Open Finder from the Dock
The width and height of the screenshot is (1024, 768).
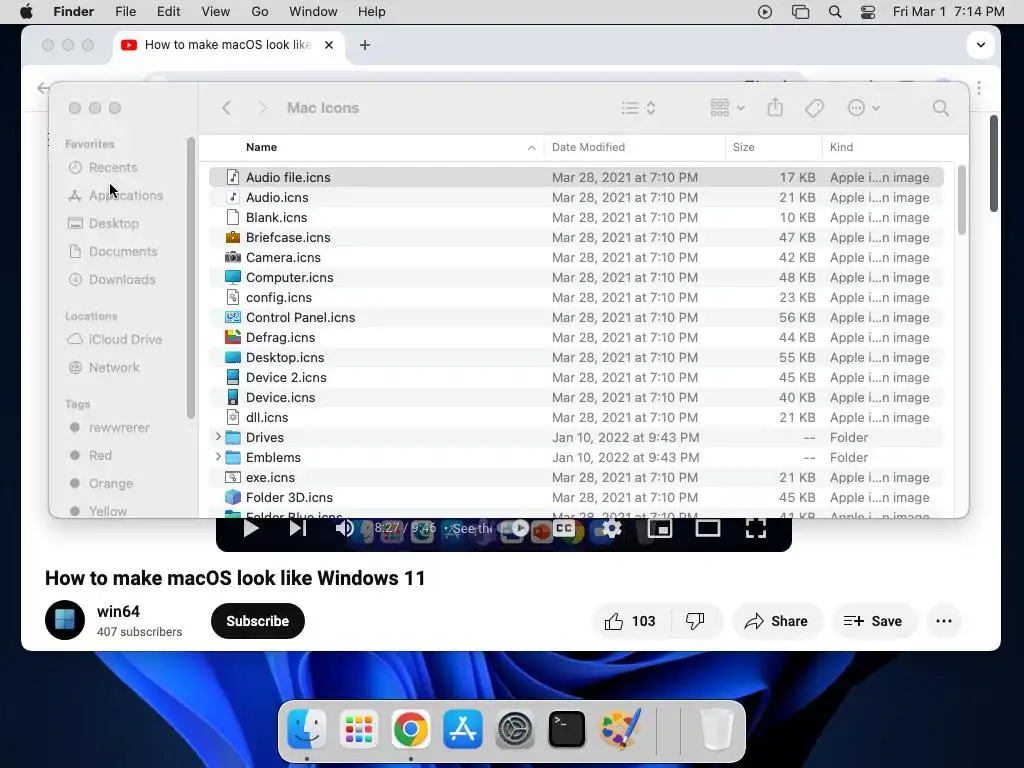pyautogui.click(x=306, y=729)
